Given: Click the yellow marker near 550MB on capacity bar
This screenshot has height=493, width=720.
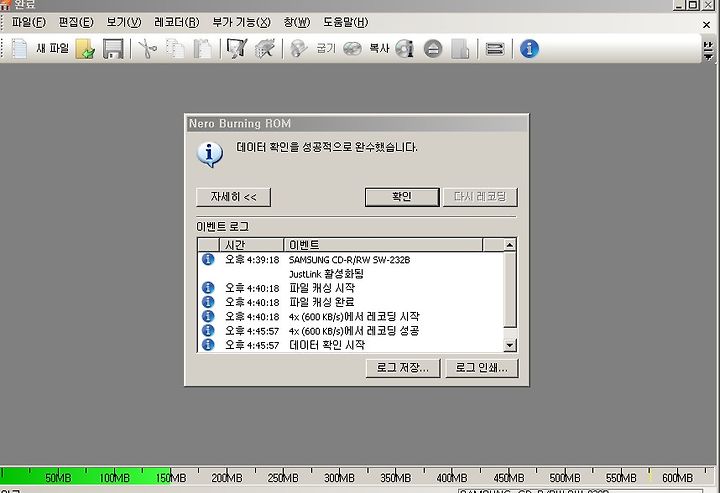Looking at the screenshot, I should pos(650,476).
